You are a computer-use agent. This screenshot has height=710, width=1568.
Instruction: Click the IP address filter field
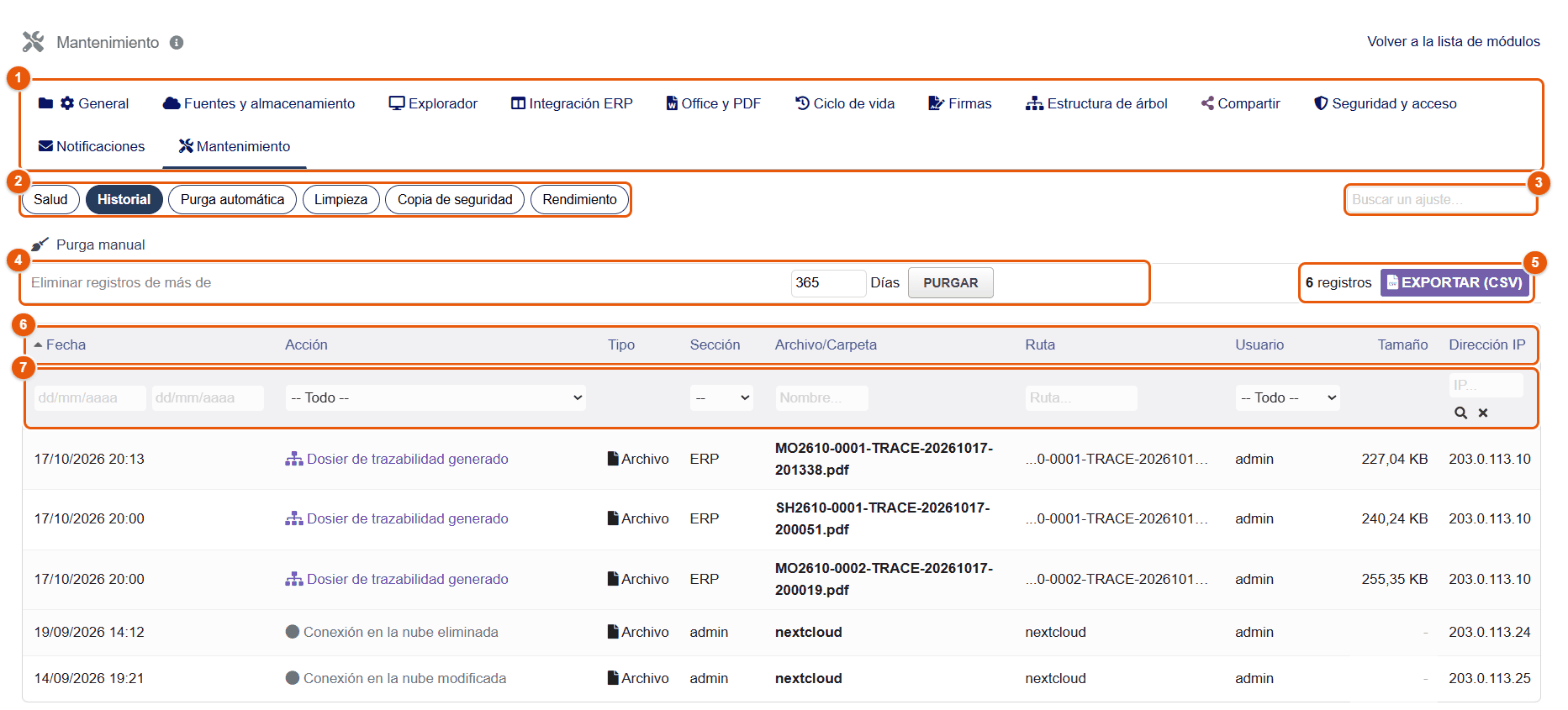[x=1486, y=385]
